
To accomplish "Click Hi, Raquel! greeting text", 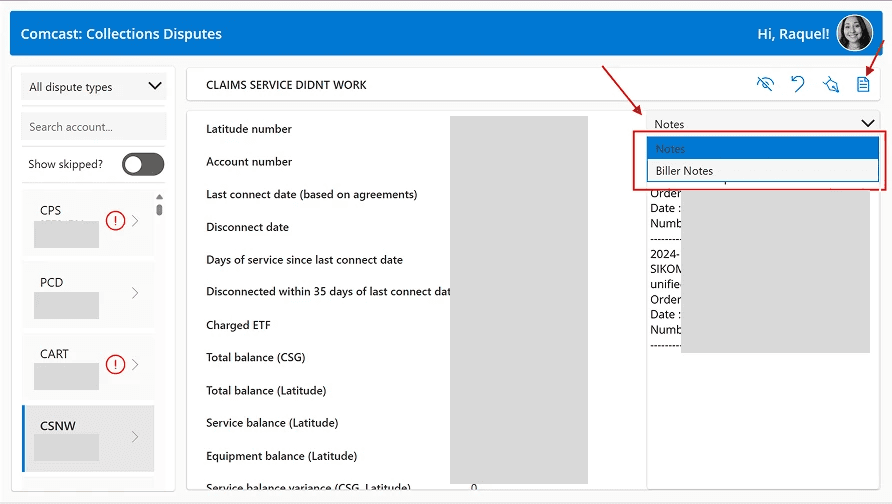I will [793, 34].
